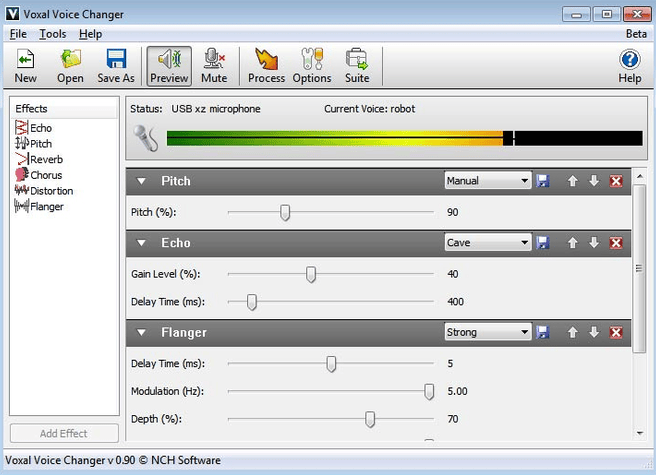Toggle the Mute microphone button
This screenshot has height=475, width=656.
coord(214,66)
